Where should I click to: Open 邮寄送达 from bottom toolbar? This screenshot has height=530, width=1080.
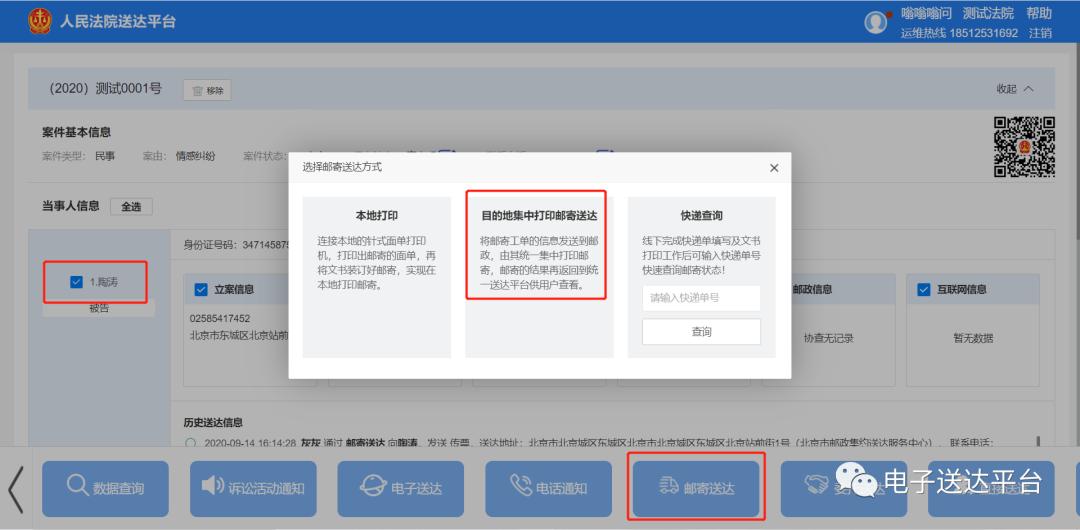pyautogui.click(x=696, y=489)
